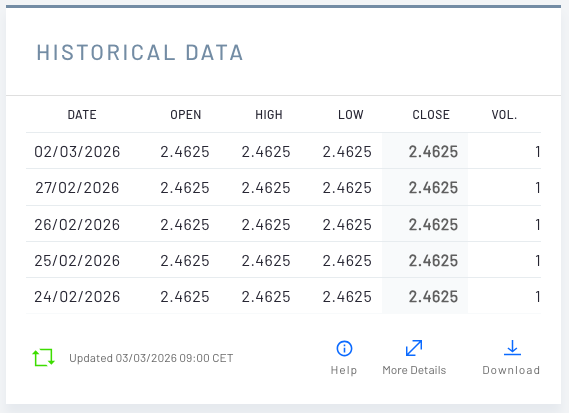Select the date 02/03/2026
The height and width of the screenshot is (413, 569).
pyautogui.click(x=77, y=152)
